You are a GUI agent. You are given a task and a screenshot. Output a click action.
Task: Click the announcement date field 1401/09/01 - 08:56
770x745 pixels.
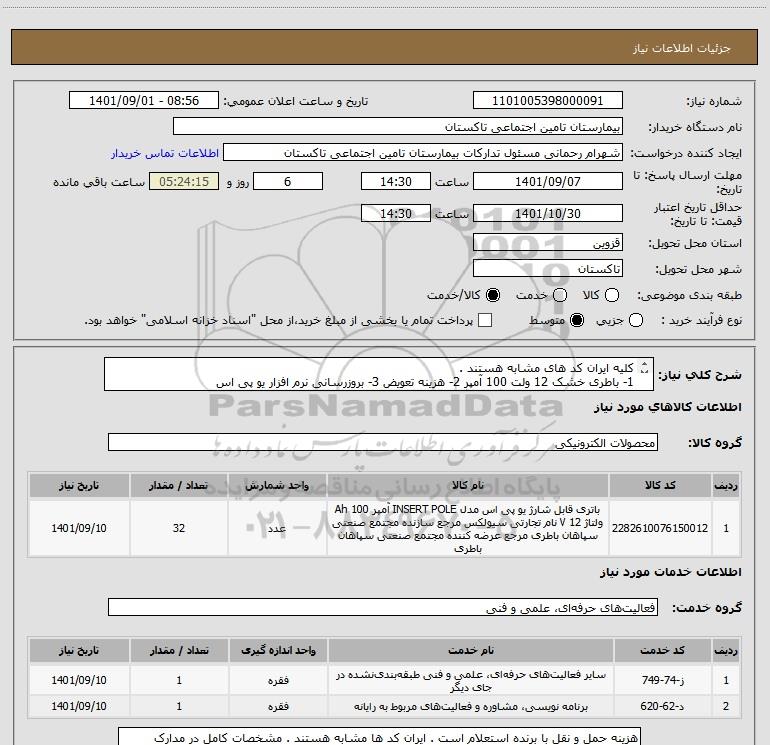coord(144,101)
